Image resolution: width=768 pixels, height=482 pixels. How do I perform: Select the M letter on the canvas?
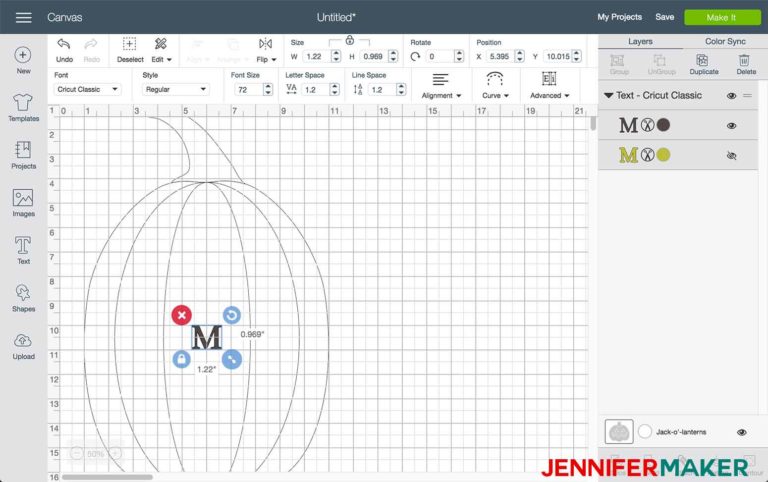pyautogui.click(x=206, y=337)
